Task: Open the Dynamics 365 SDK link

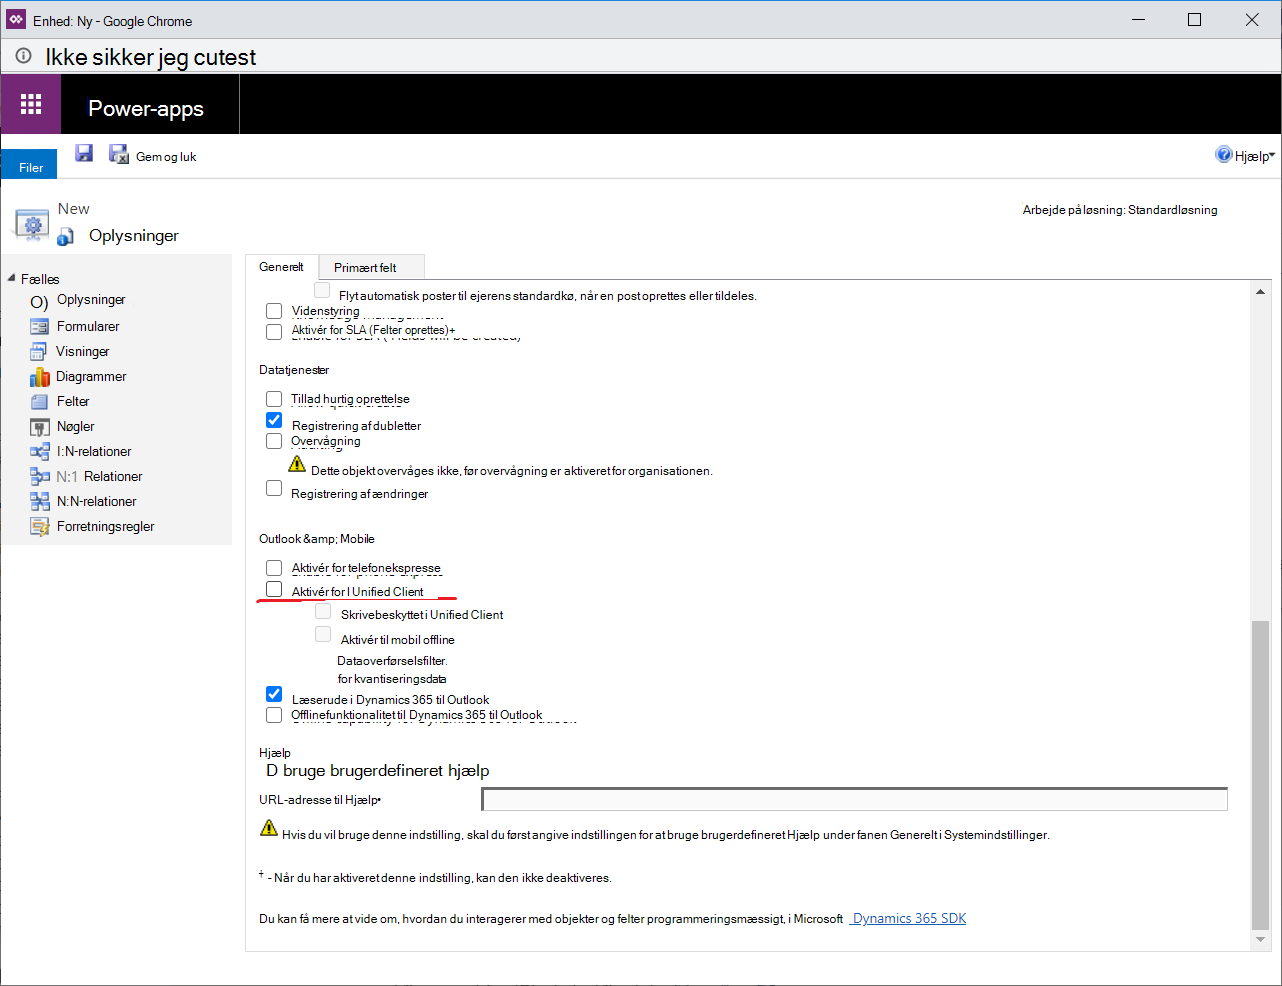Action: (x=908, y=918)
